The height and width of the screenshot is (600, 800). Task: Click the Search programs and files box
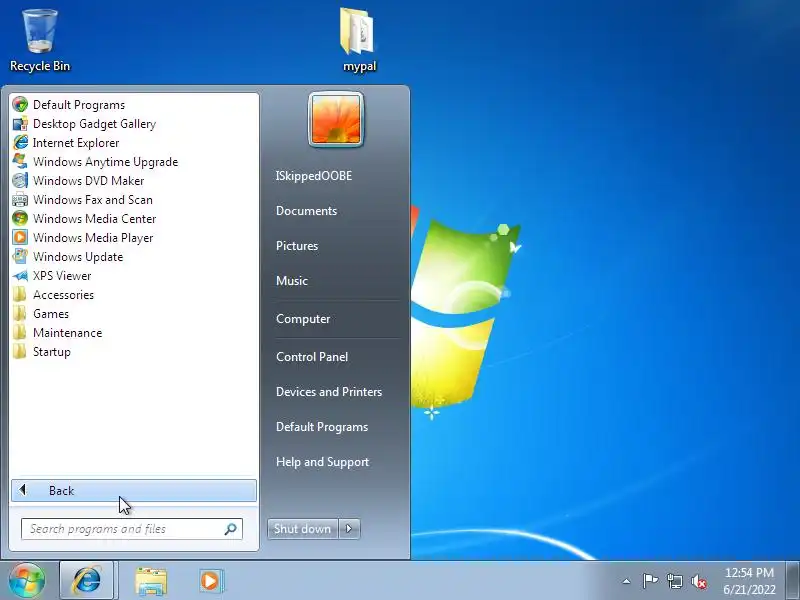(132, 529)
